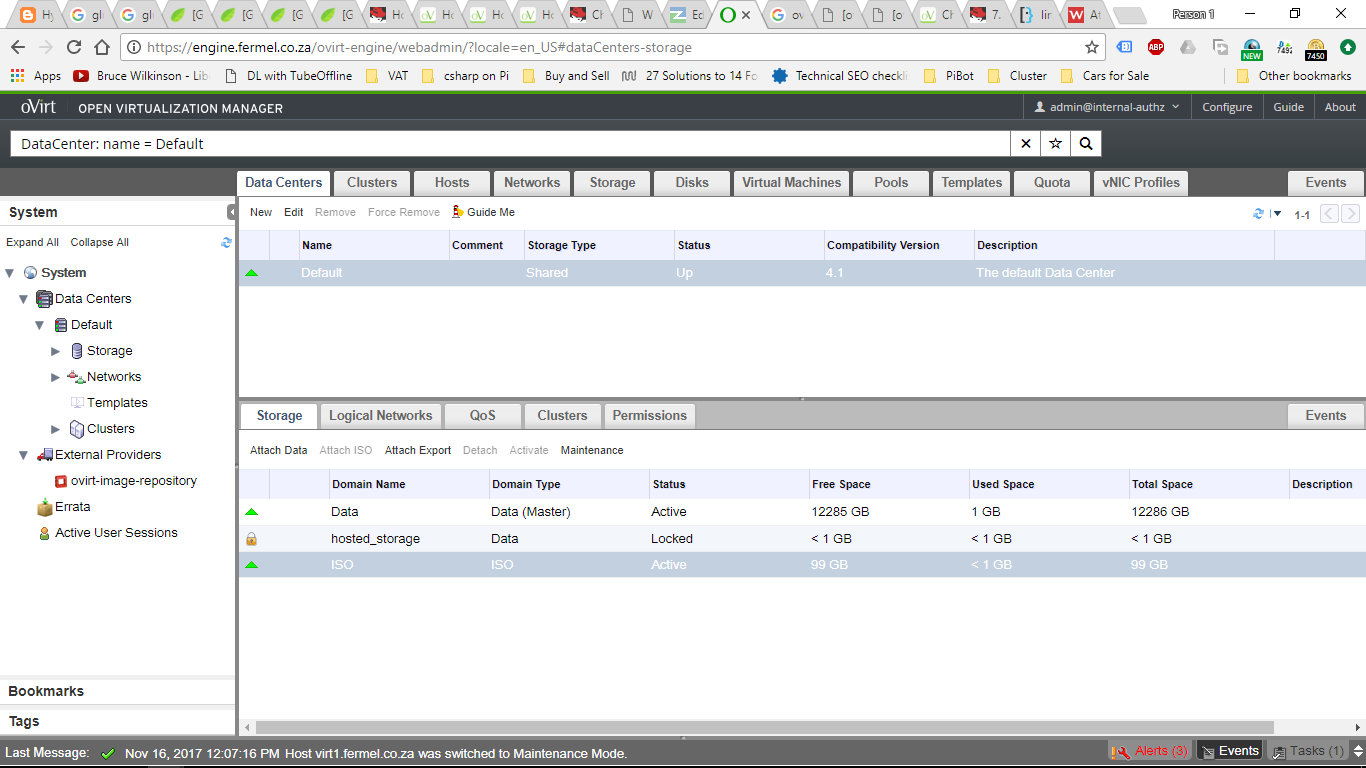The width and height of the screenshot is (1366, 768).
Task: Click the Attach Export button
Action: point(418,450)
